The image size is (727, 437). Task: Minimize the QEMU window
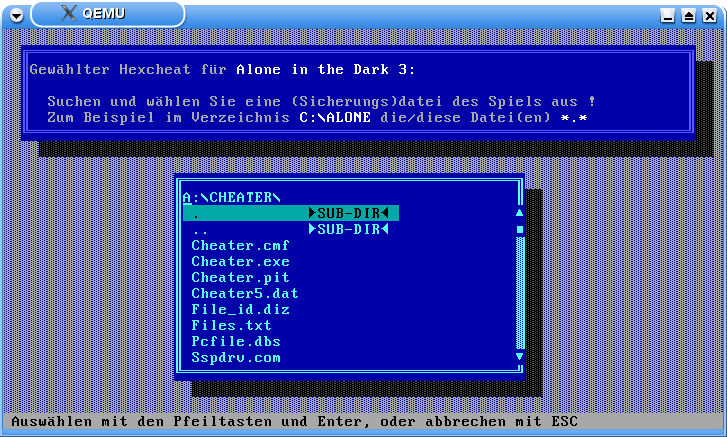(x=667, y=16)
